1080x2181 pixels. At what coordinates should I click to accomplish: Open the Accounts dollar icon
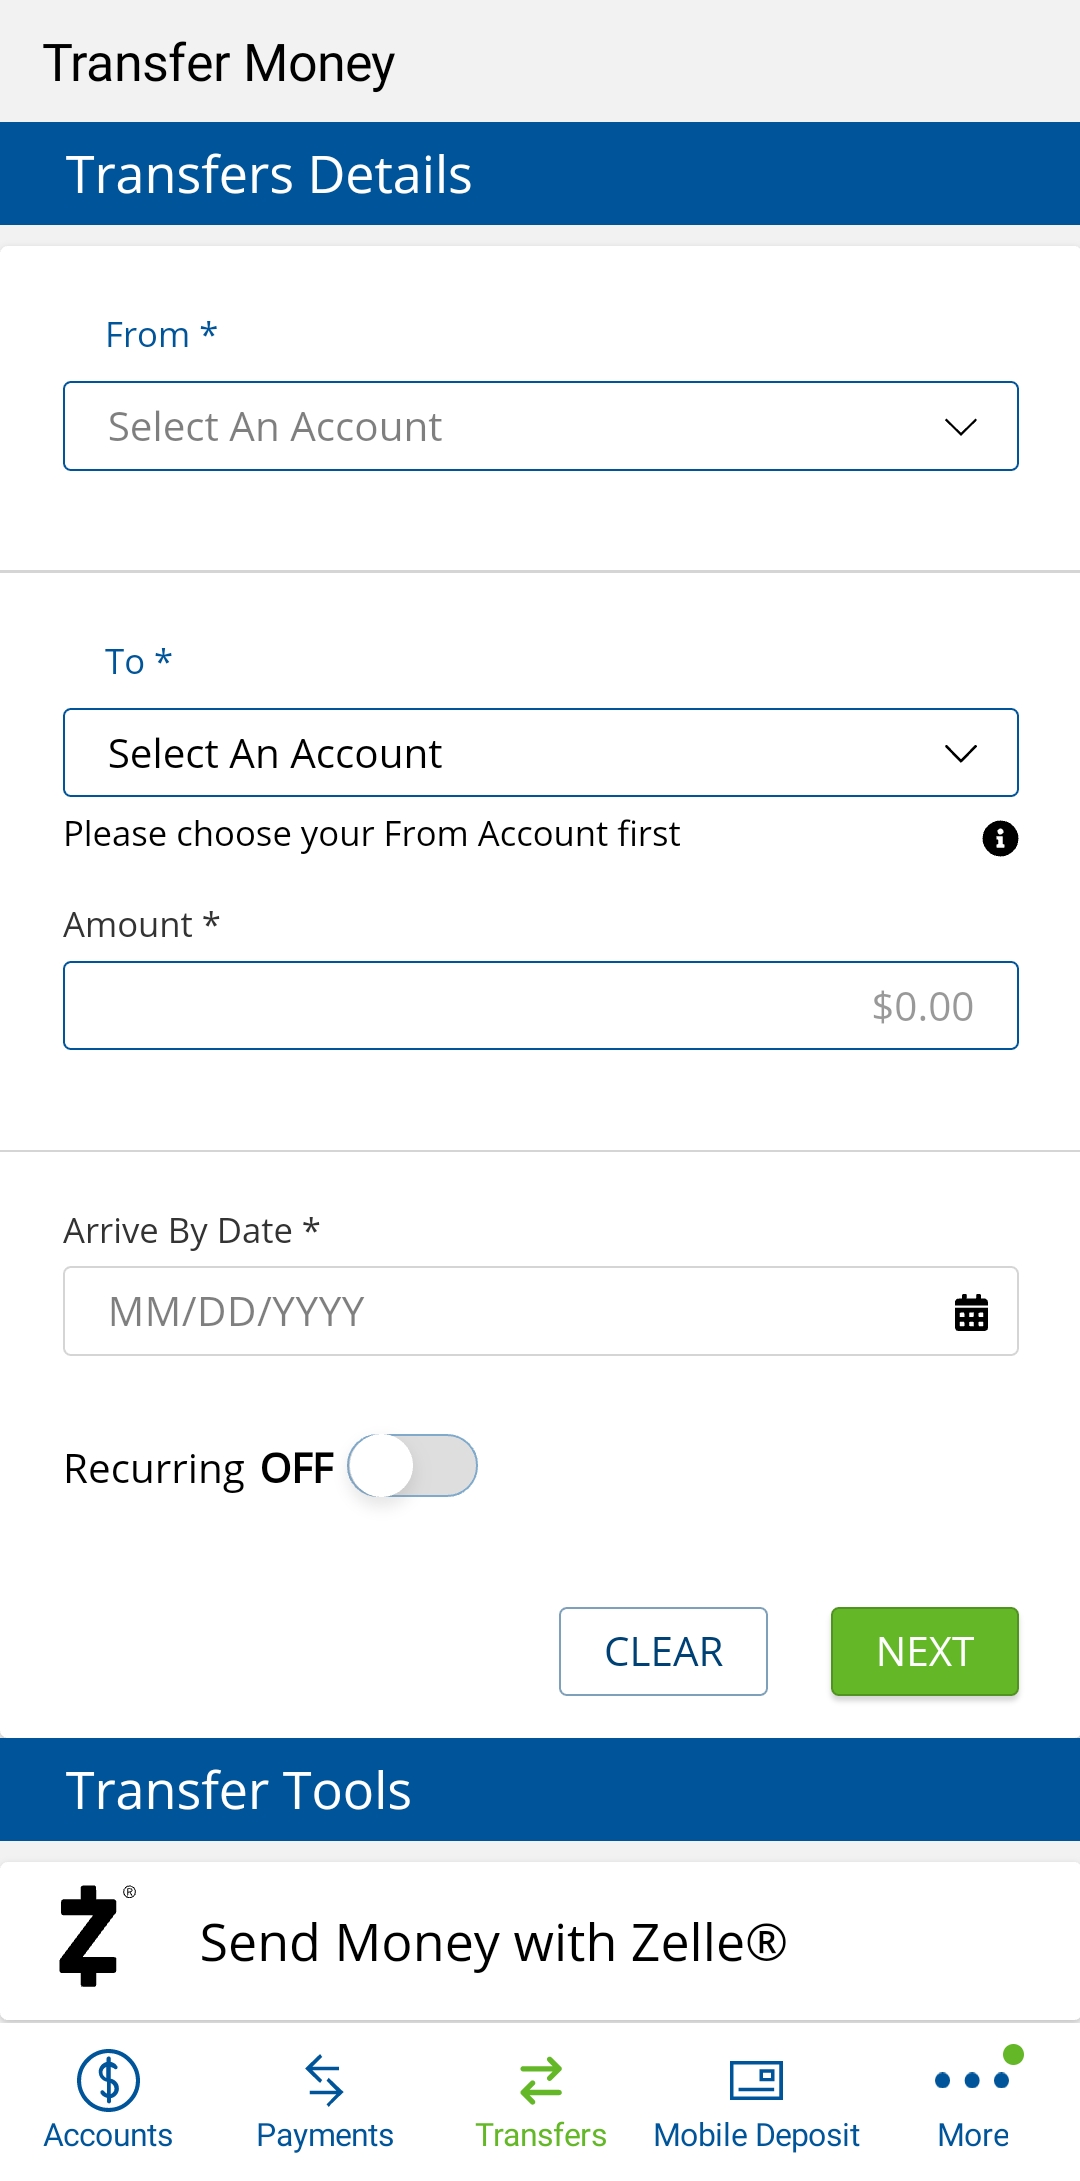click(x=108, y=2080)
